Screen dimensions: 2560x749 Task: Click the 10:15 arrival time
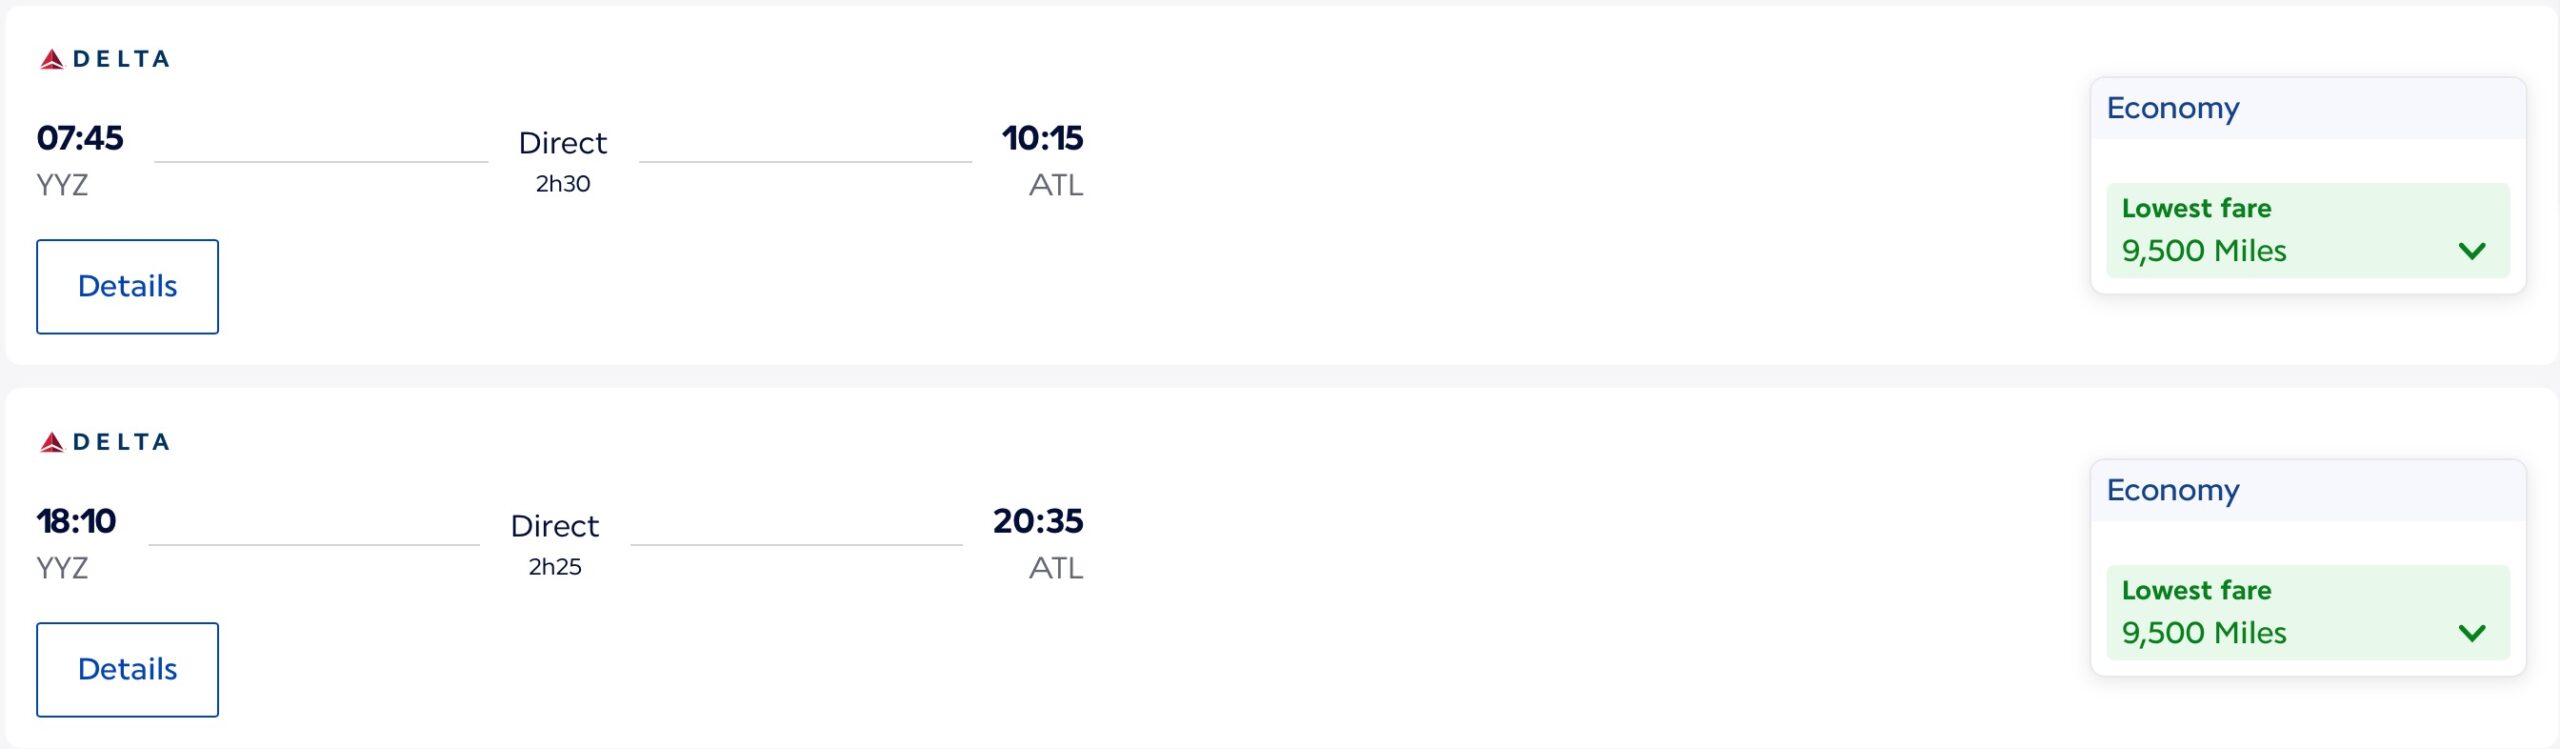click(x=1042, y=138)
